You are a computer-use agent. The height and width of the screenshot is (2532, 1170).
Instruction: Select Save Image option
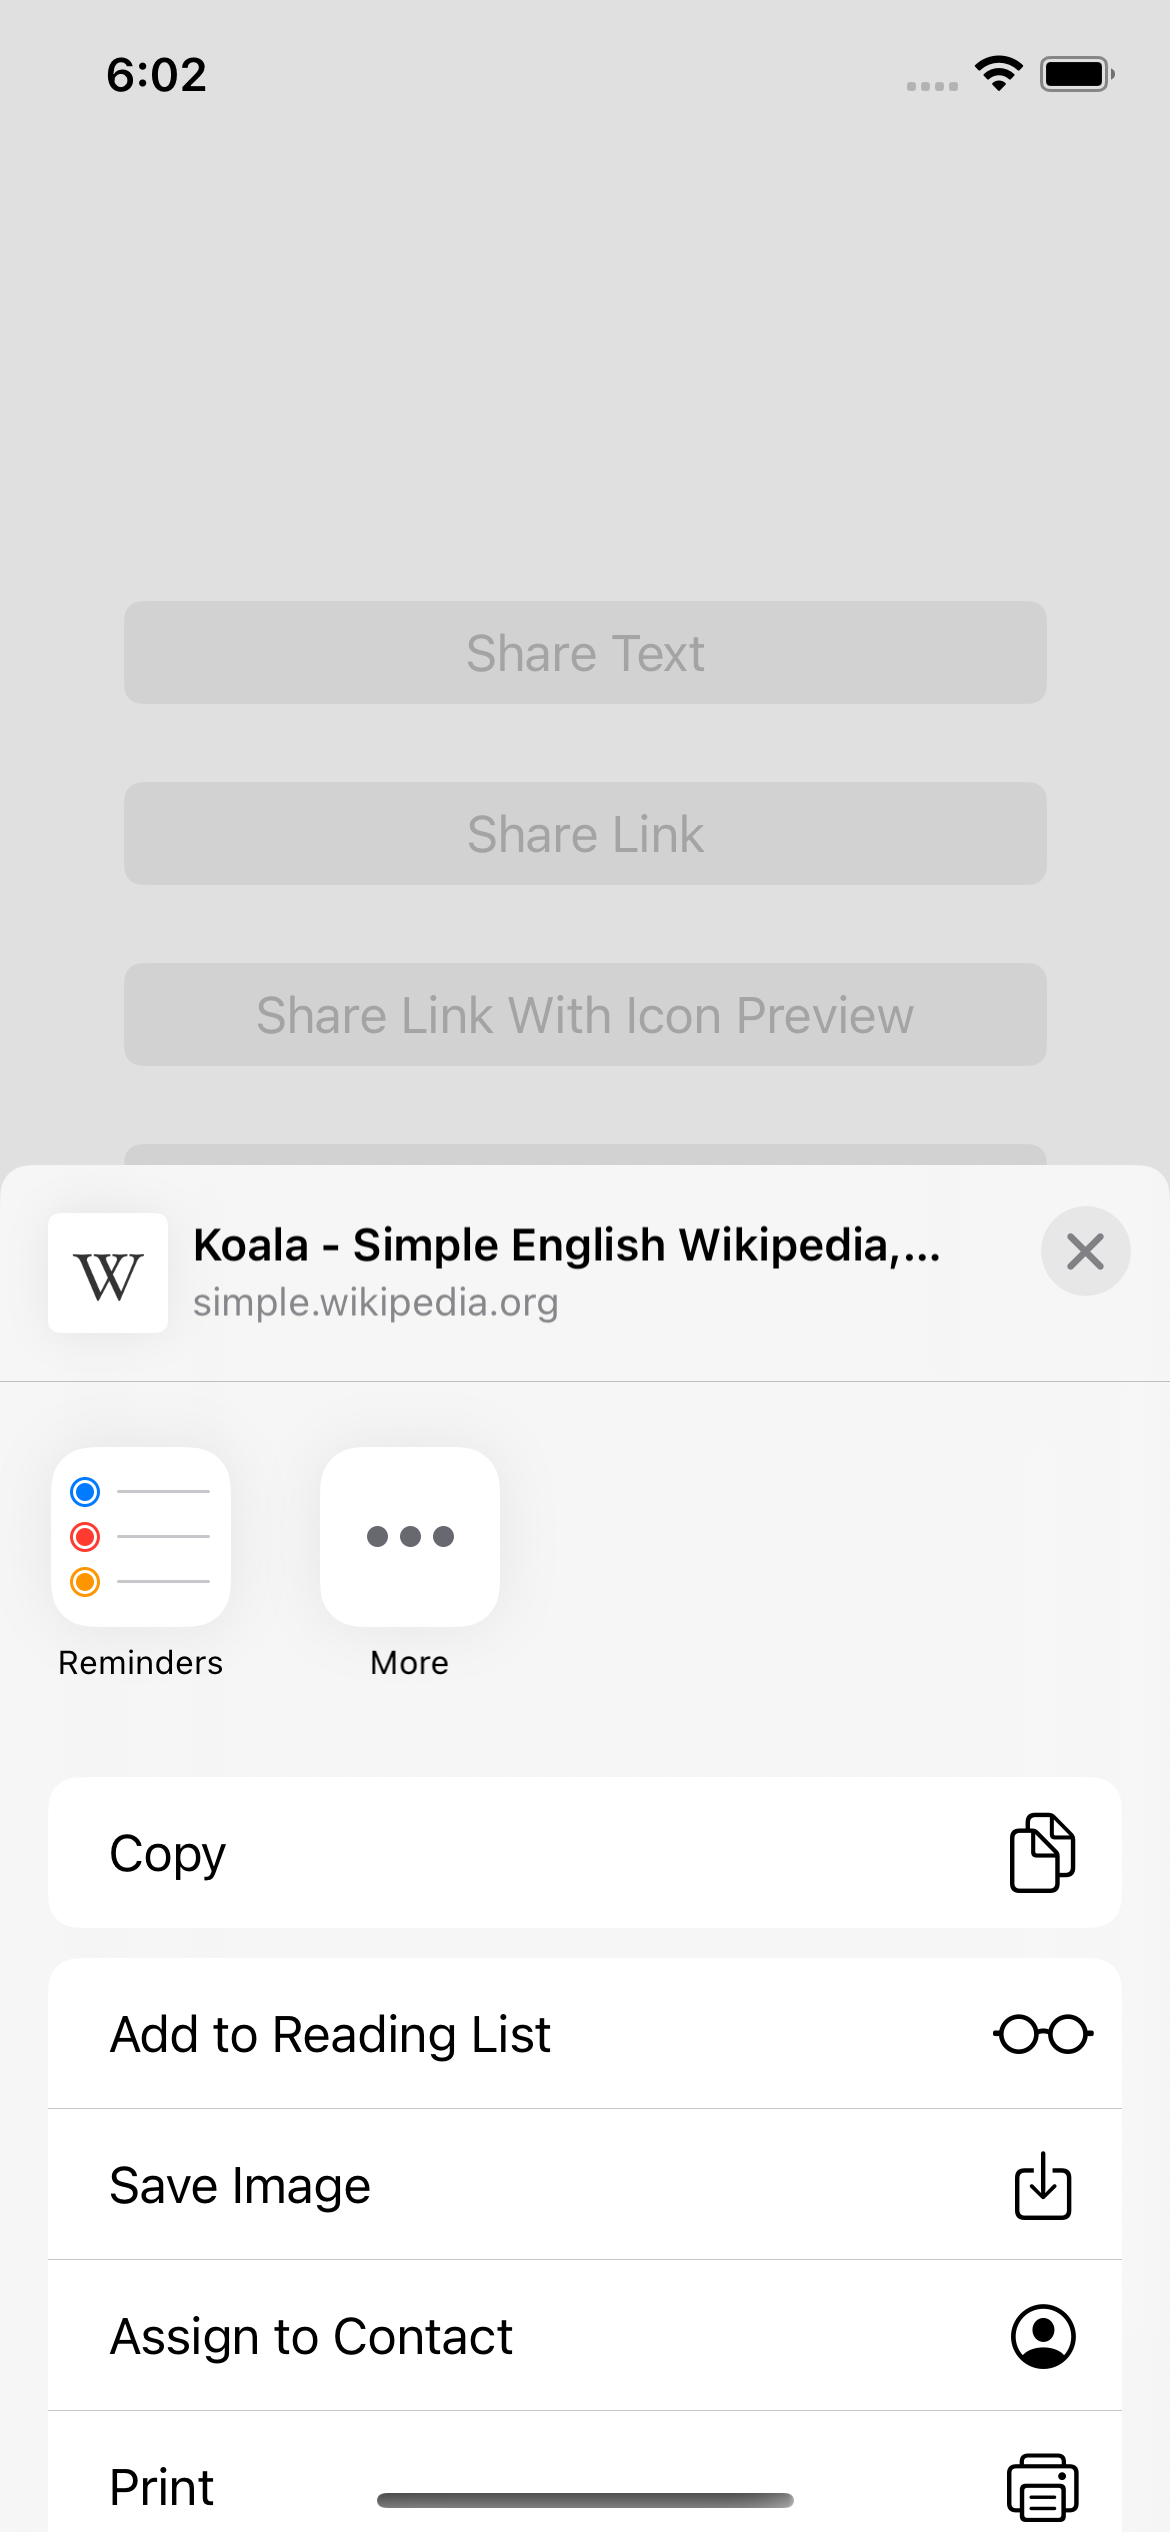[x=240, y=2185]
